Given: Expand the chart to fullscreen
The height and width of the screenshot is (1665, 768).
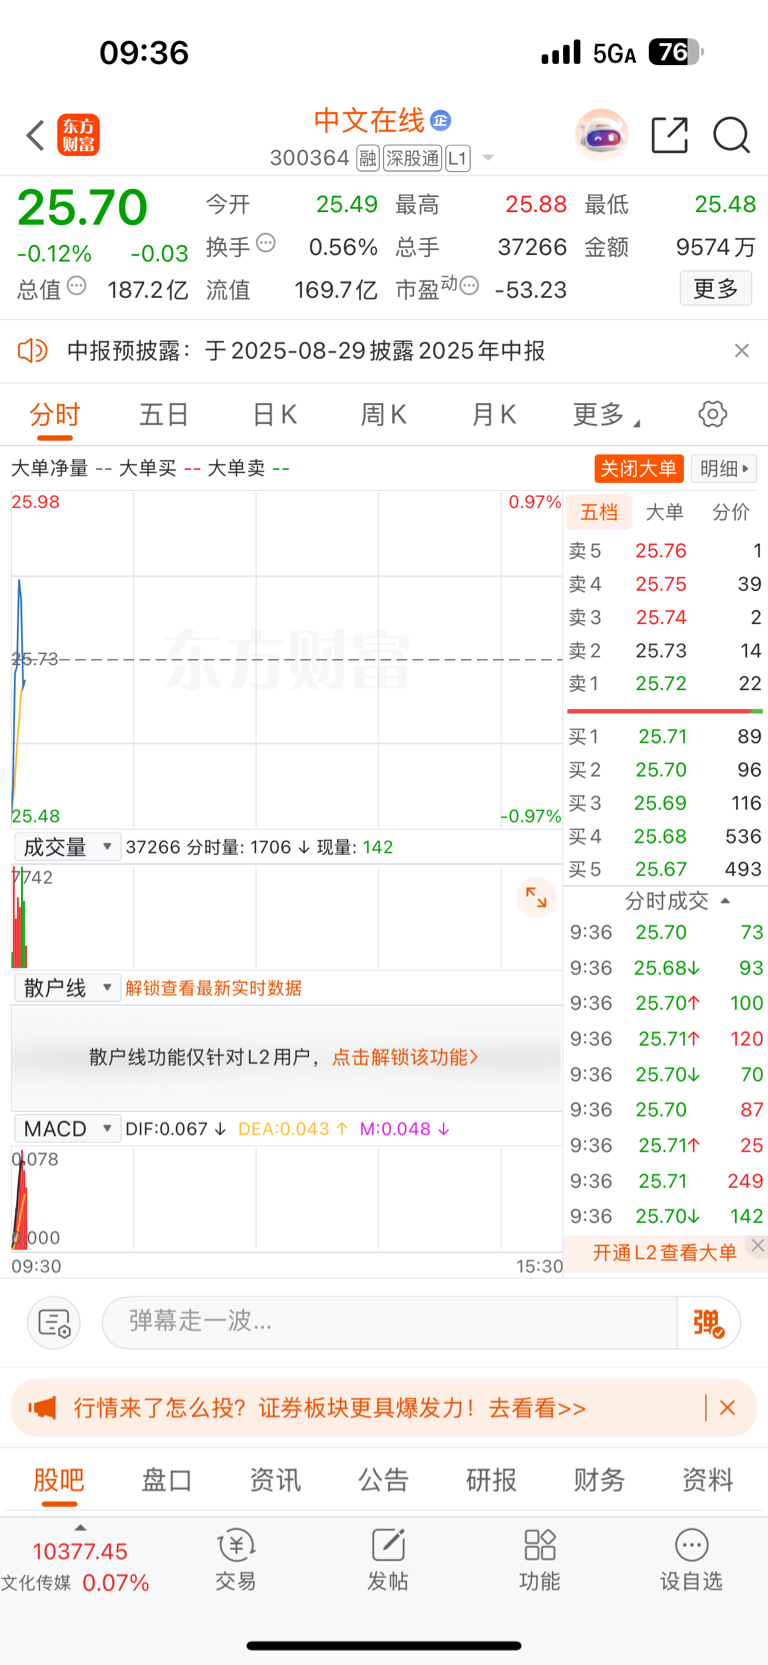Looking at the screenshot, I should [x=536, y=897].
